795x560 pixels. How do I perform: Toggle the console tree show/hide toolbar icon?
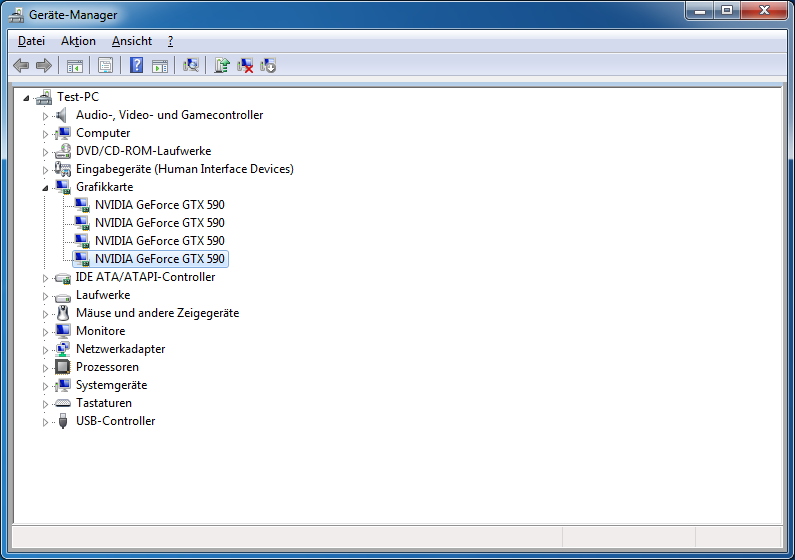click(x=75, y=65)
